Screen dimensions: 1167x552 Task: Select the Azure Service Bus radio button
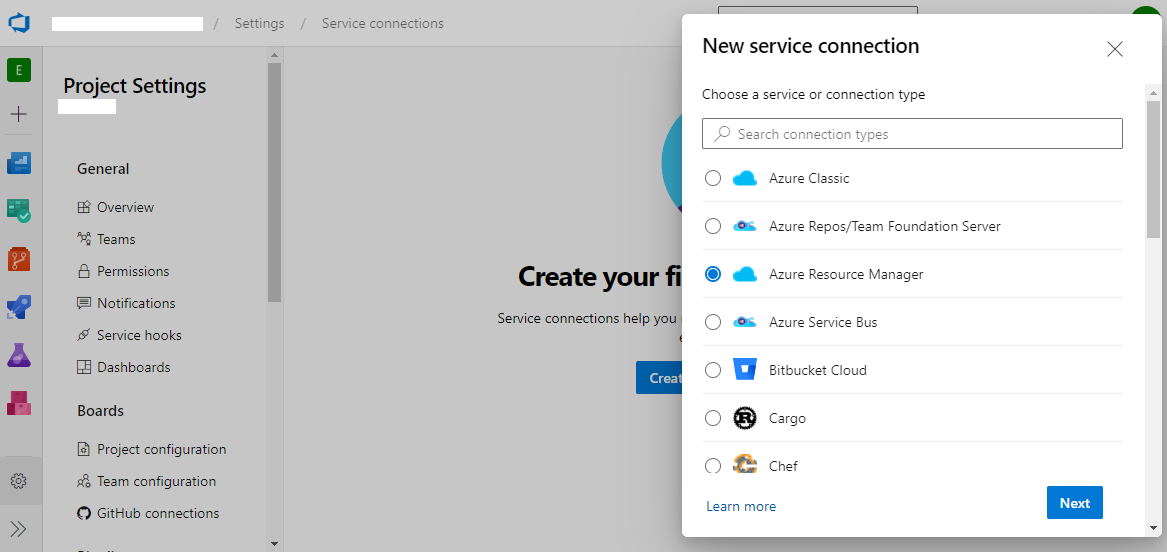(713, 322)
